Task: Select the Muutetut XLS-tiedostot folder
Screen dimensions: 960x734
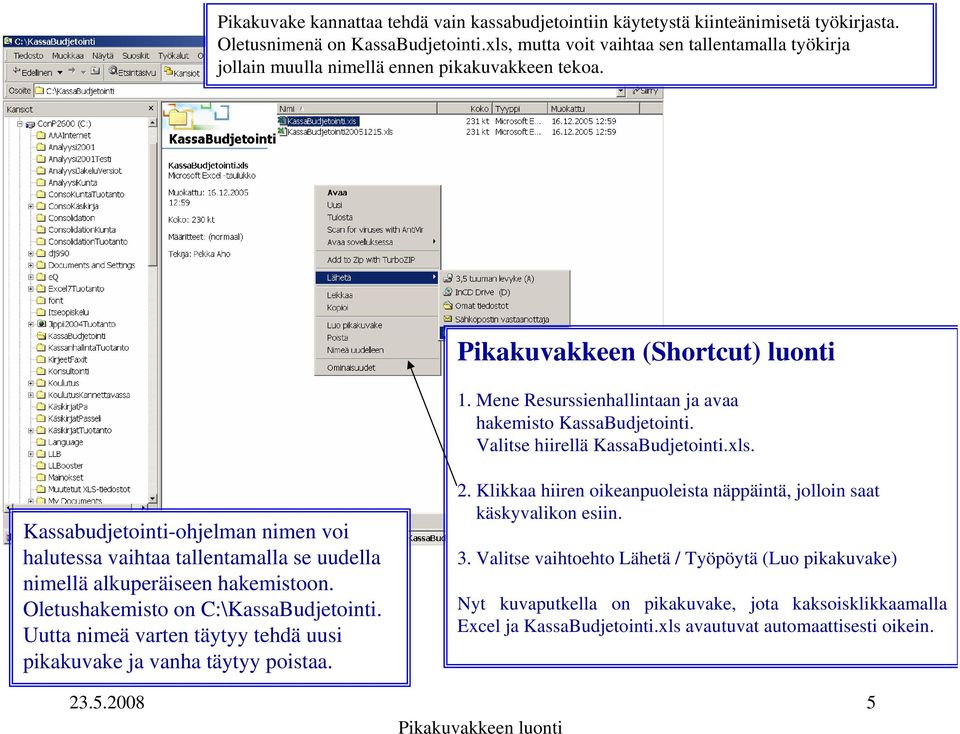Action: pyautogui.click(x=89, y=489)
